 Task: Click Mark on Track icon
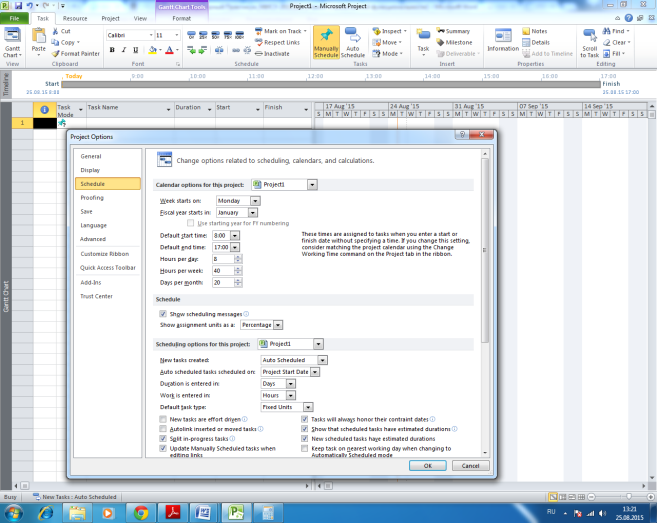pyautogui.click(x=259, y=31)
